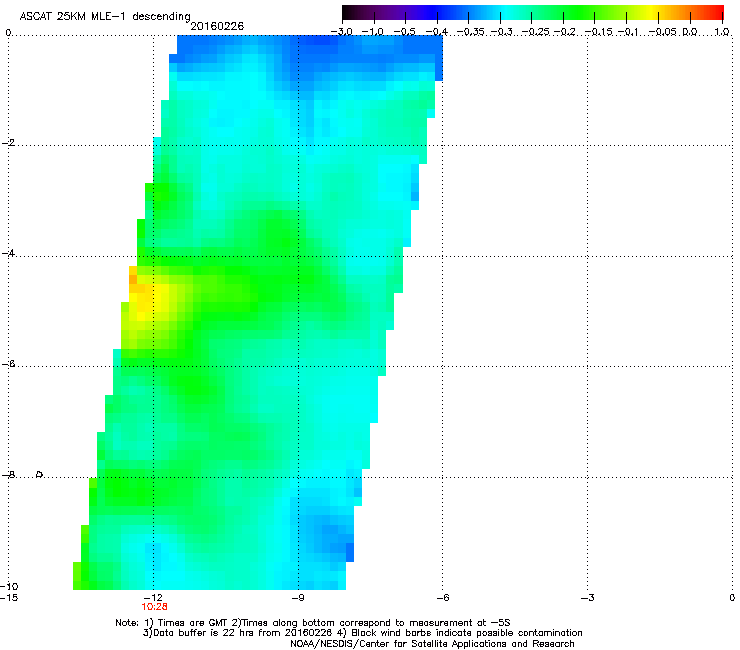The height and width of the screenshot is (650, 740).
Task: Click the '-0.15' color scale label
Action: [598, 32]
